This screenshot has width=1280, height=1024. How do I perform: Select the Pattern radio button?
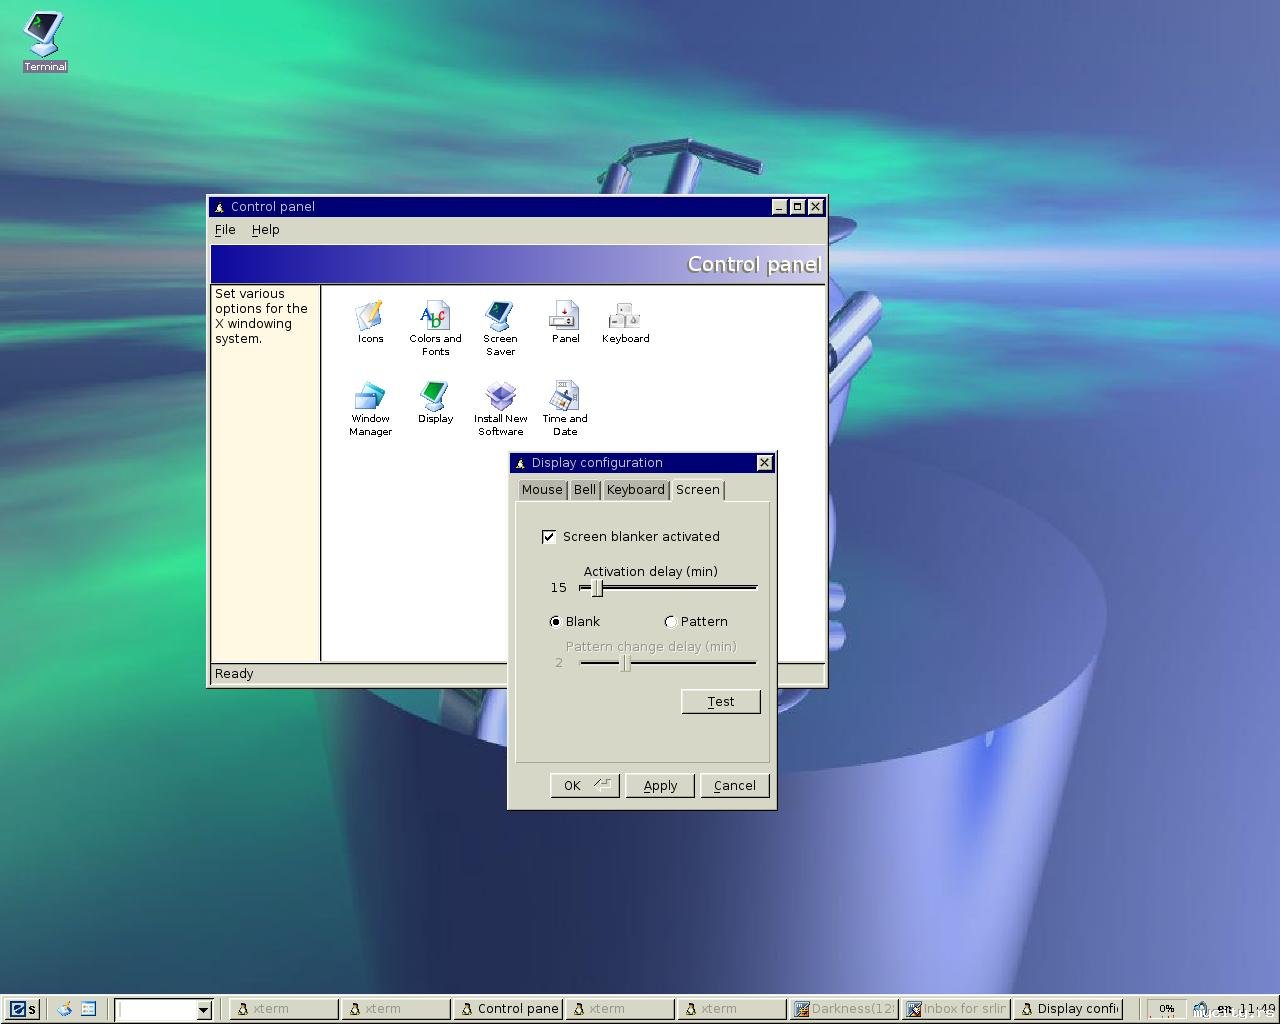(670, 622)
